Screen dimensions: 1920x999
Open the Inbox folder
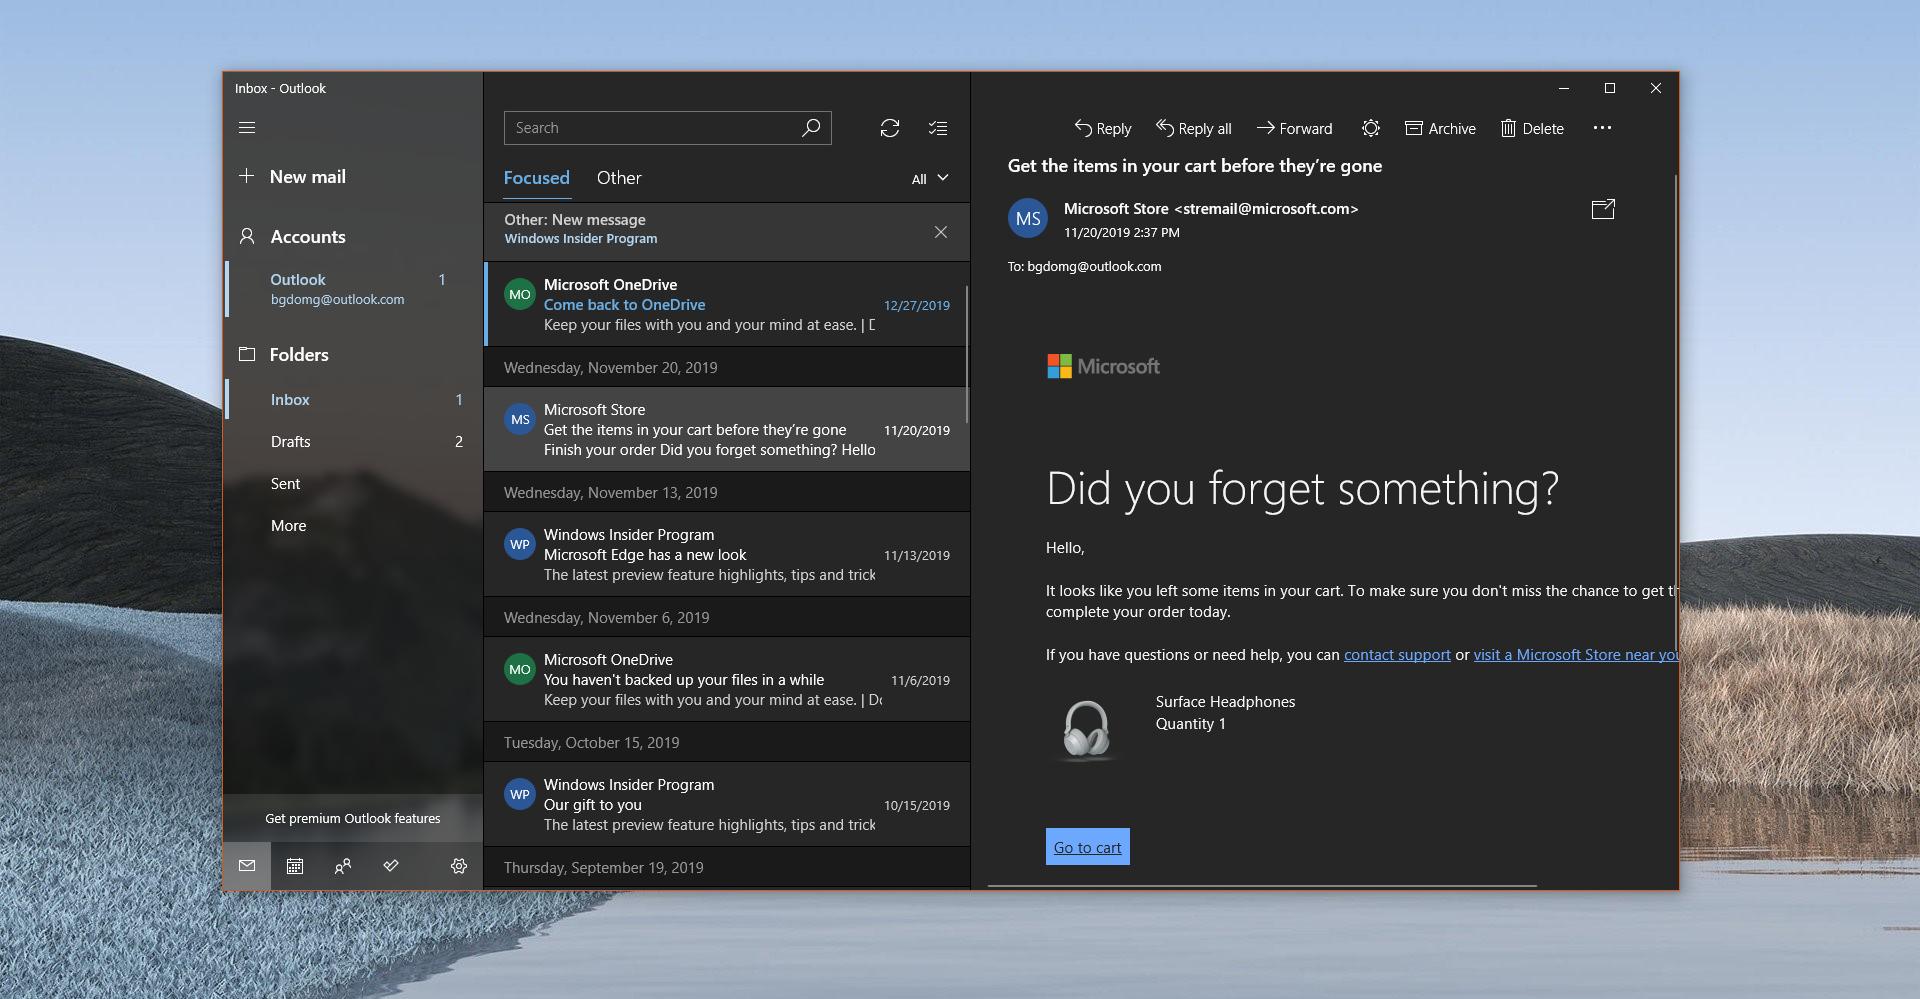pyautogui.click(x=354, y=400)
